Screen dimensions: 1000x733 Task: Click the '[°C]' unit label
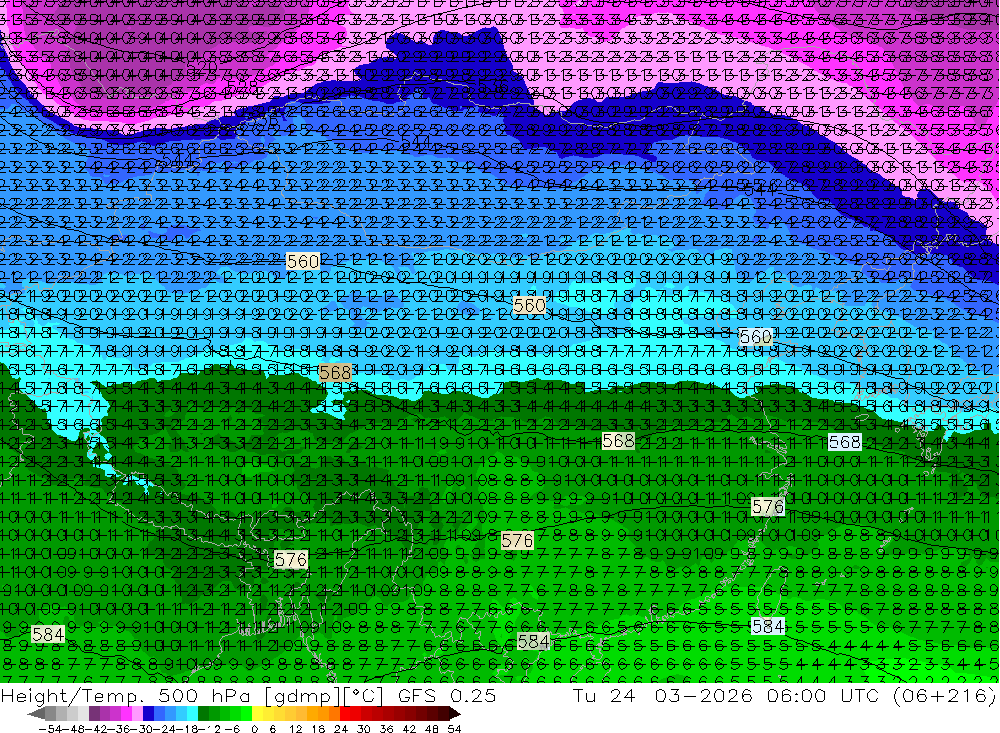click(x=363, y=697)
